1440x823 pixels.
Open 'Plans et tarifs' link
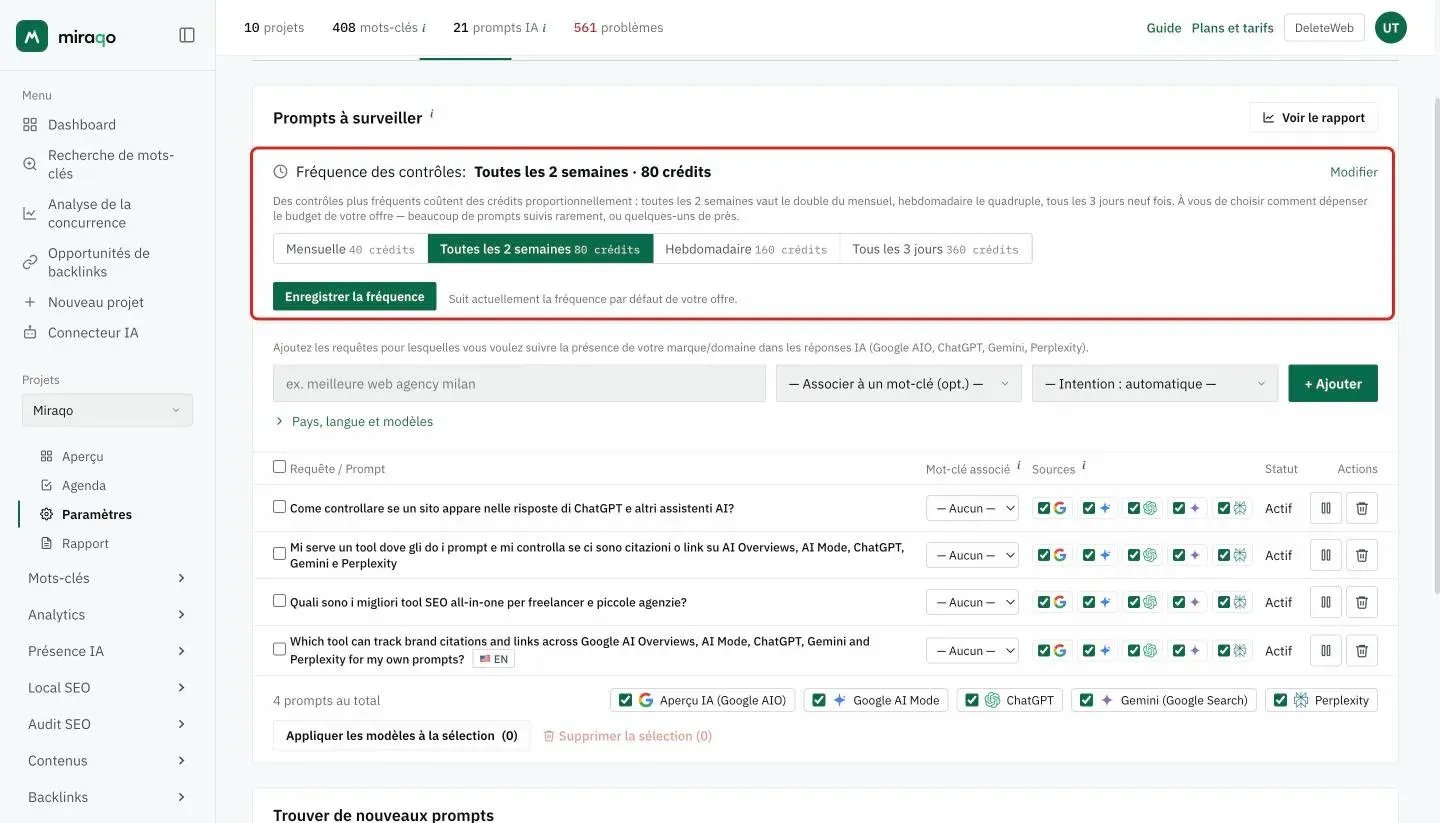1232,28
